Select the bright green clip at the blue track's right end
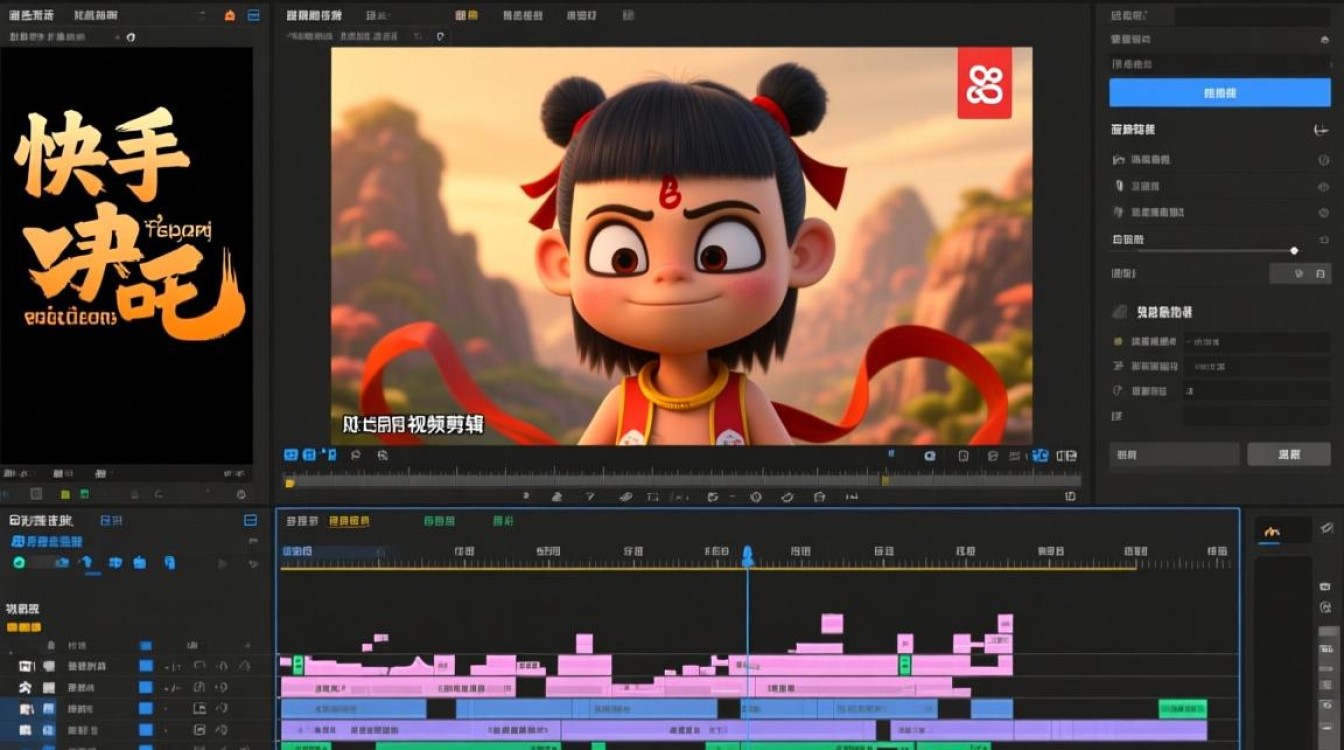The width and height of the screenshot is (1344, 750). point(1182,708)
